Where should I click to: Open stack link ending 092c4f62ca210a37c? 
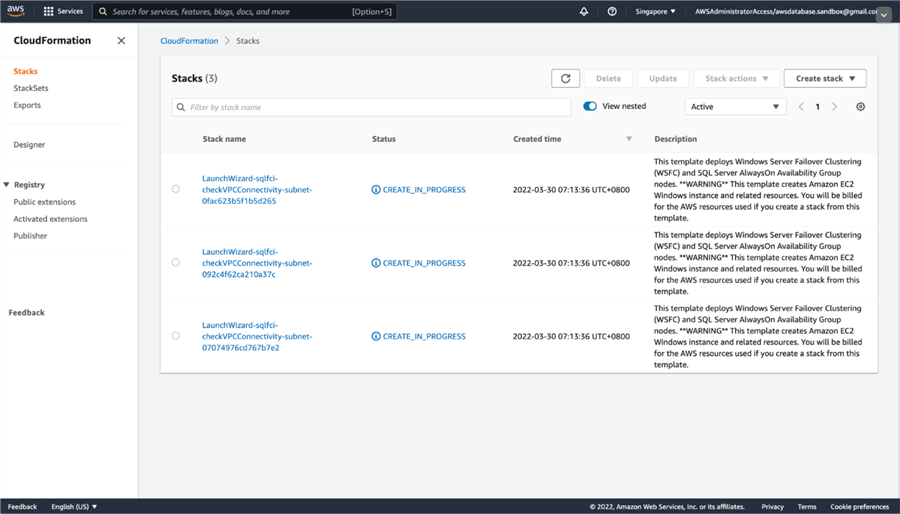point(257,263)
